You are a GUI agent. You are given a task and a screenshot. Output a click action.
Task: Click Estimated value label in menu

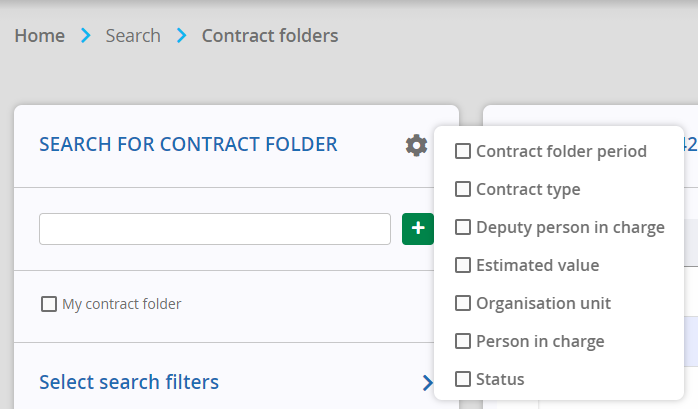point(538,265)
